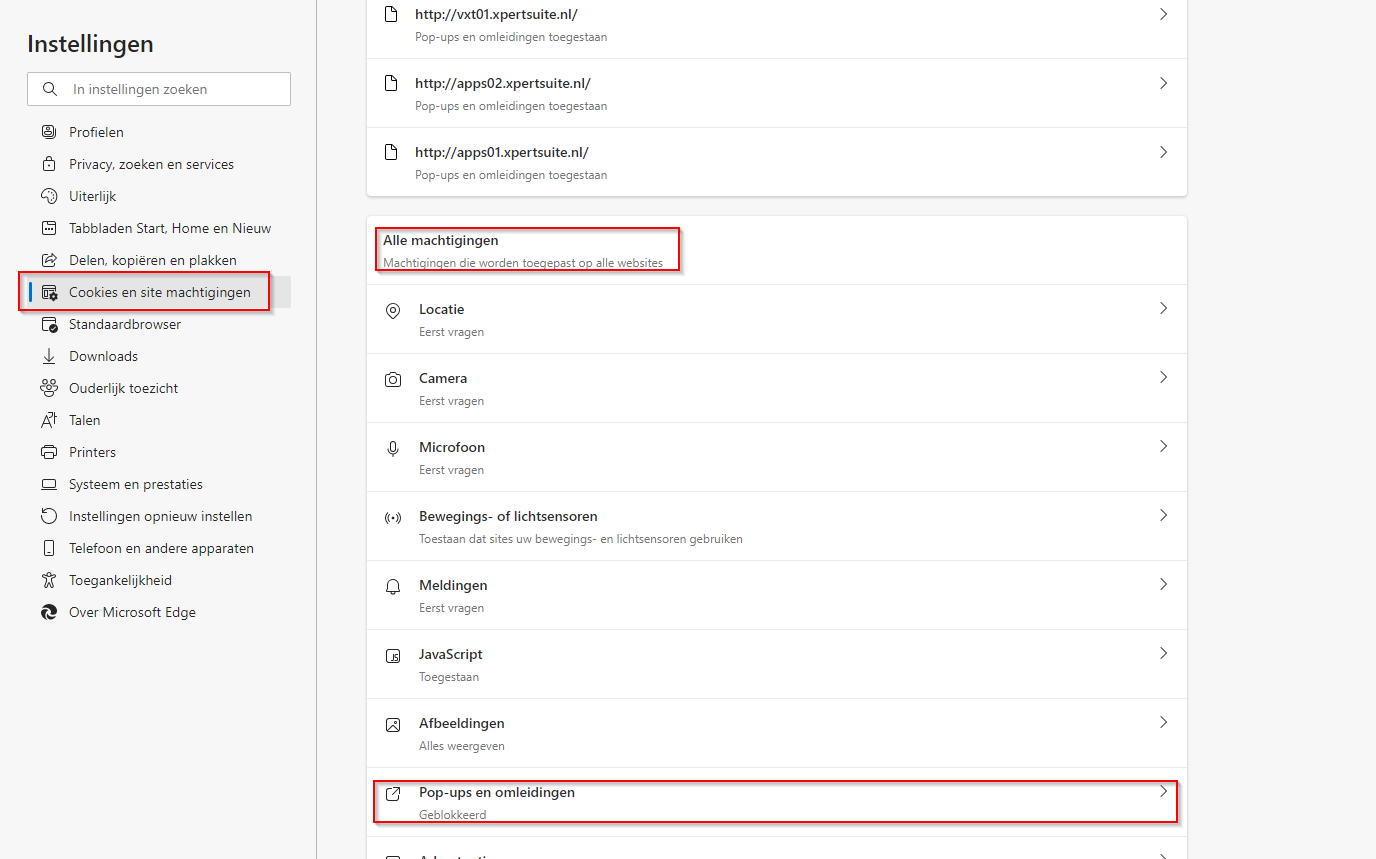The height and width of the screenshot is (859, 1376).
Task: Click the Downloads arrow icon
Action: pyautogui.click(x=49, y=356)
